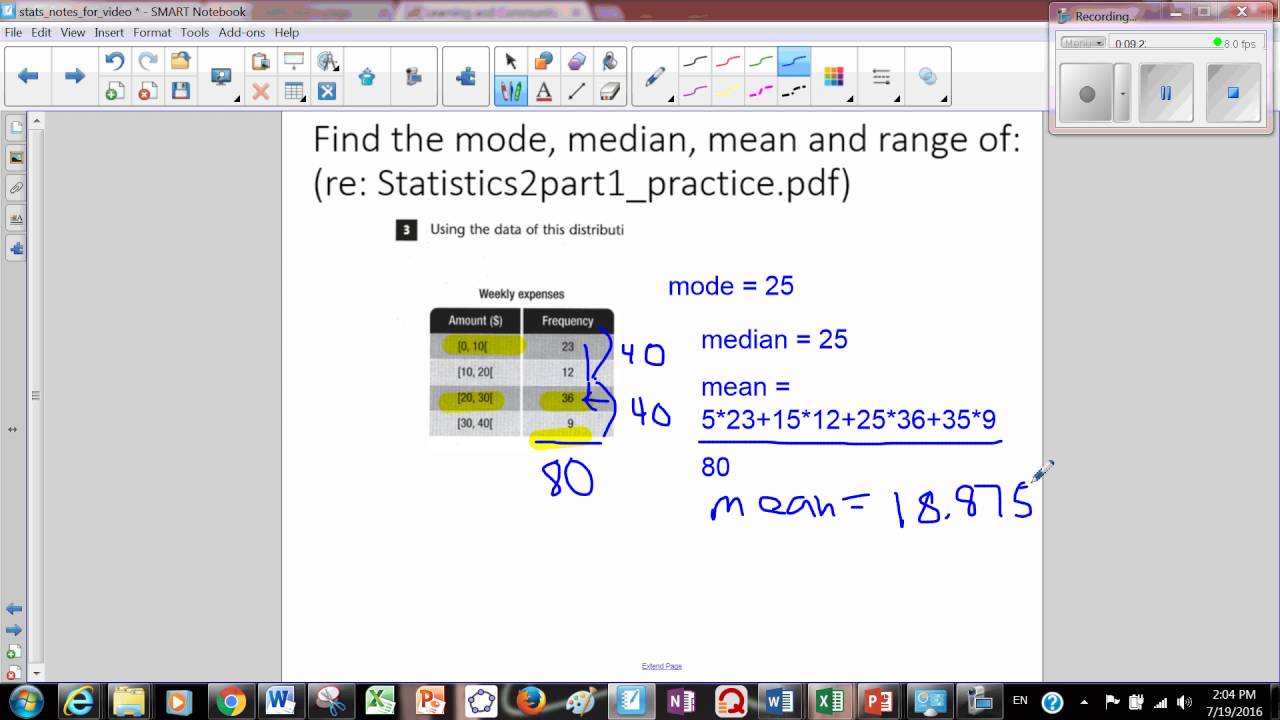Open the Insert menu

(x=109, y=32)
